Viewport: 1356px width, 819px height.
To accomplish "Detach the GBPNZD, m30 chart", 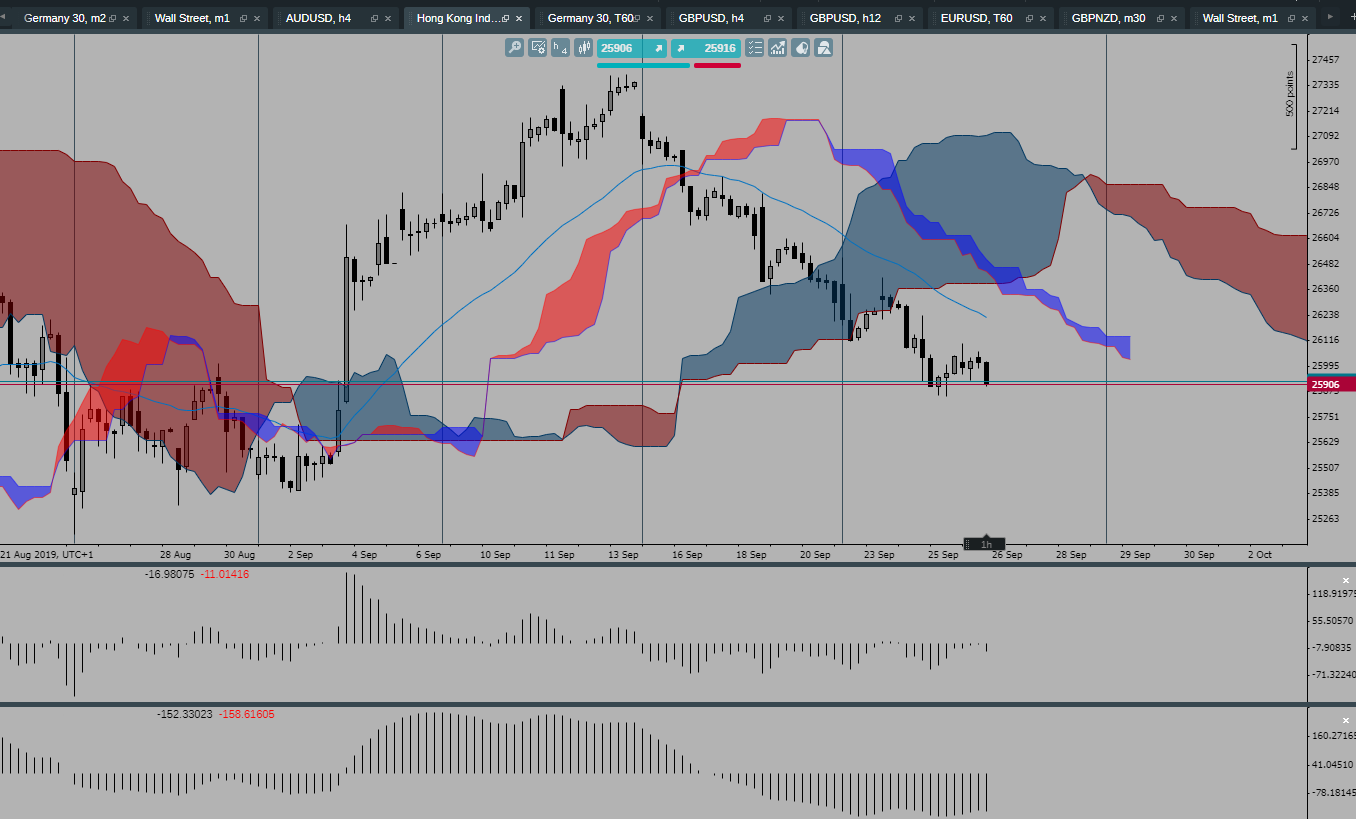I will point(1160,19).
